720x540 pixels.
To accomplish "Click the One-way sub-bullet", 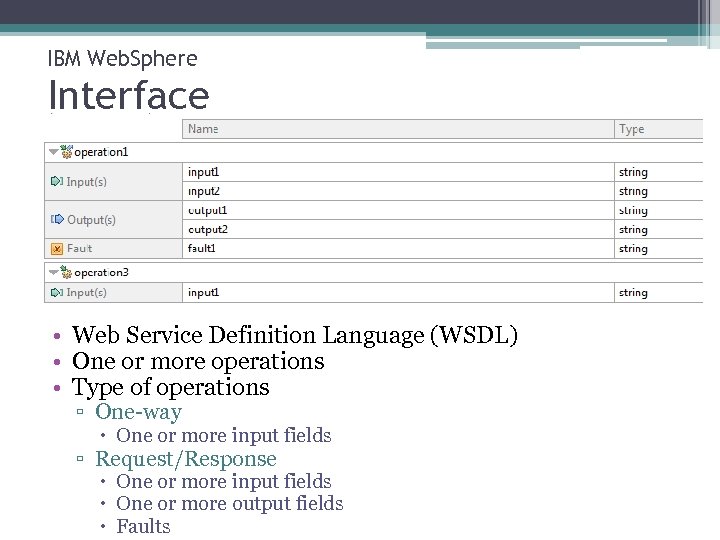I will (x=139, y=411).
